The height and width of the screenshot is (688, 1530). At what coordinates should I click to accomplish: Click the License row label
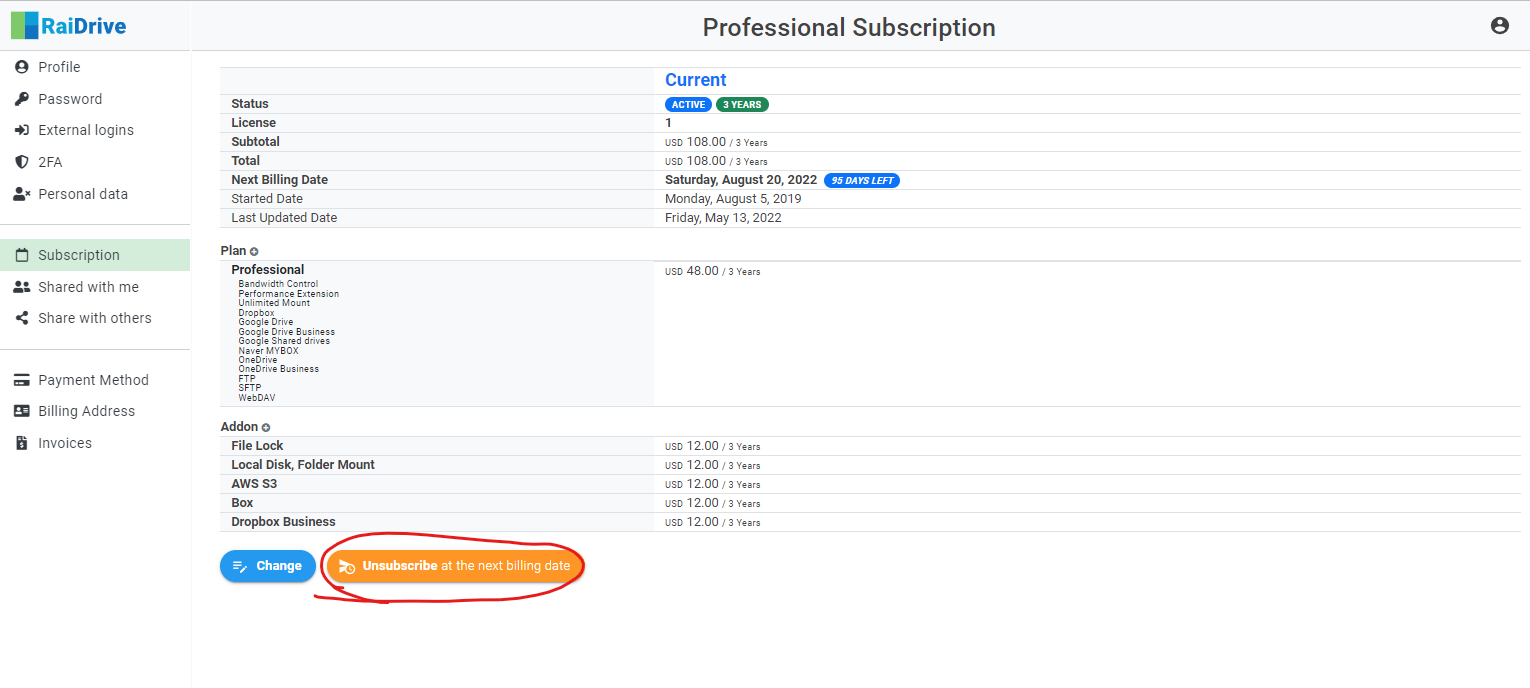pos(254,123)
